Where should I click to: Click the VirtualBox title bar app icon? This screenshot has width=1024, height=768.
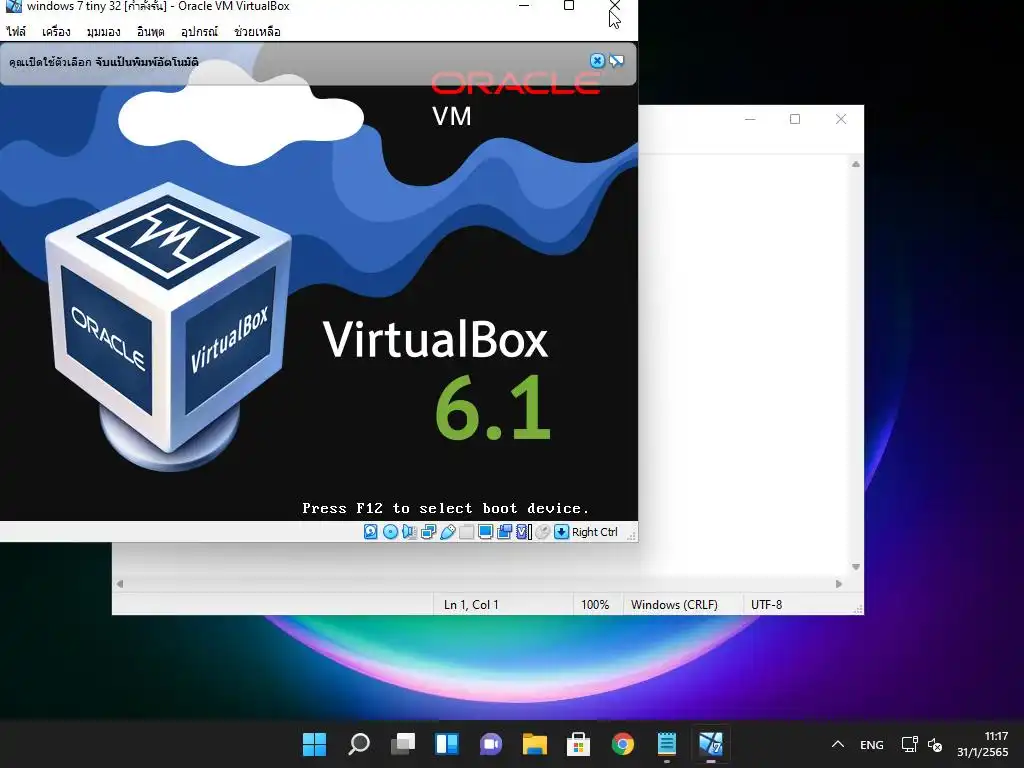coord(13,6)
